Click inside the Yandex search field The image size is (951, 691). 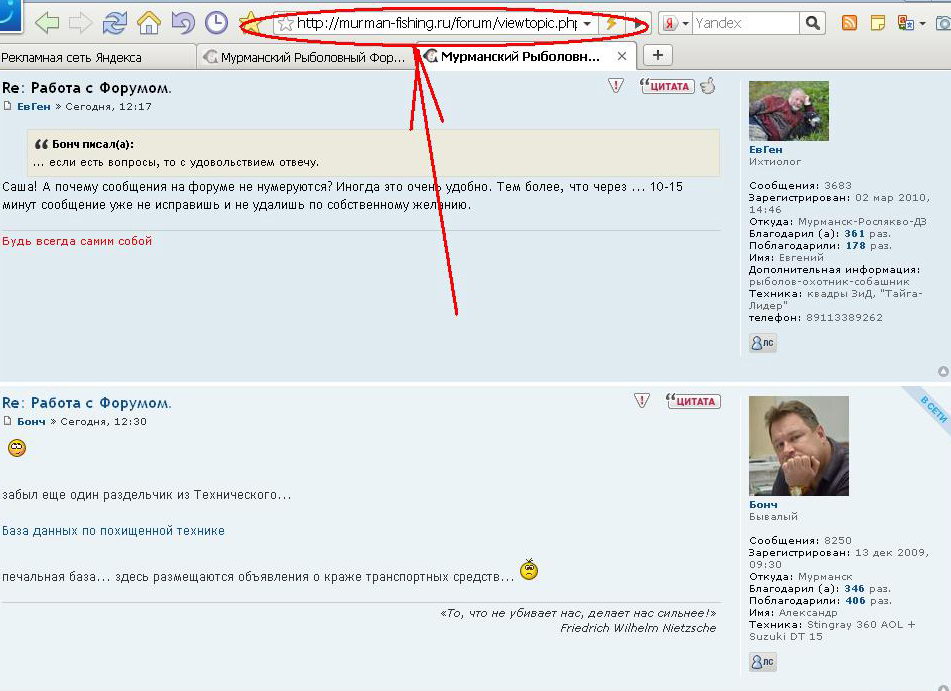pos(745,22)
